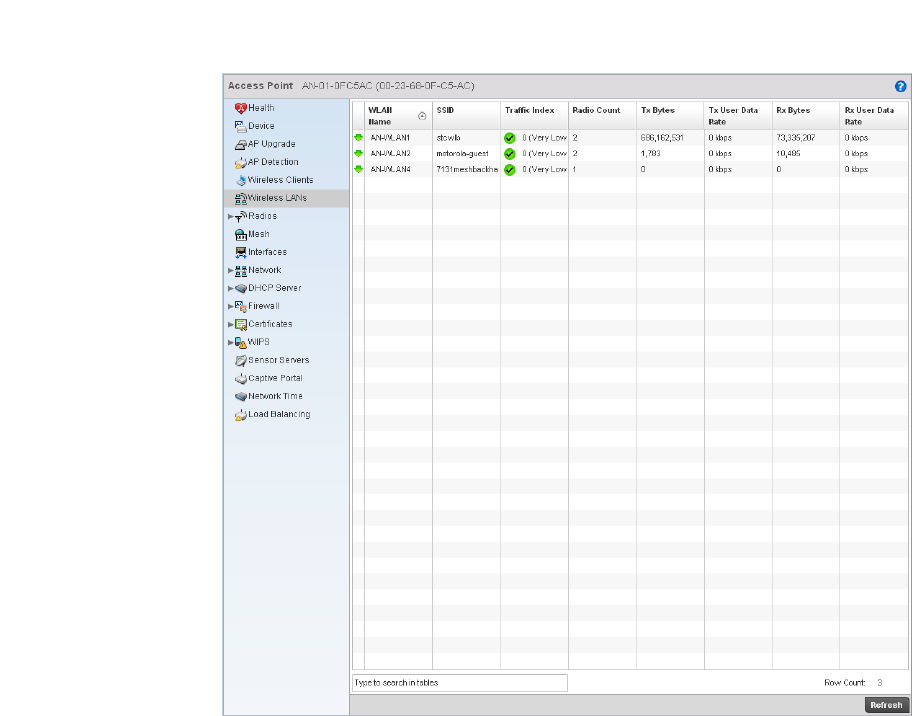The width and height of the screenshot is (912, 716).
Task: Click green status arrow for ANWLAN4
Action: tap(358, 169)
